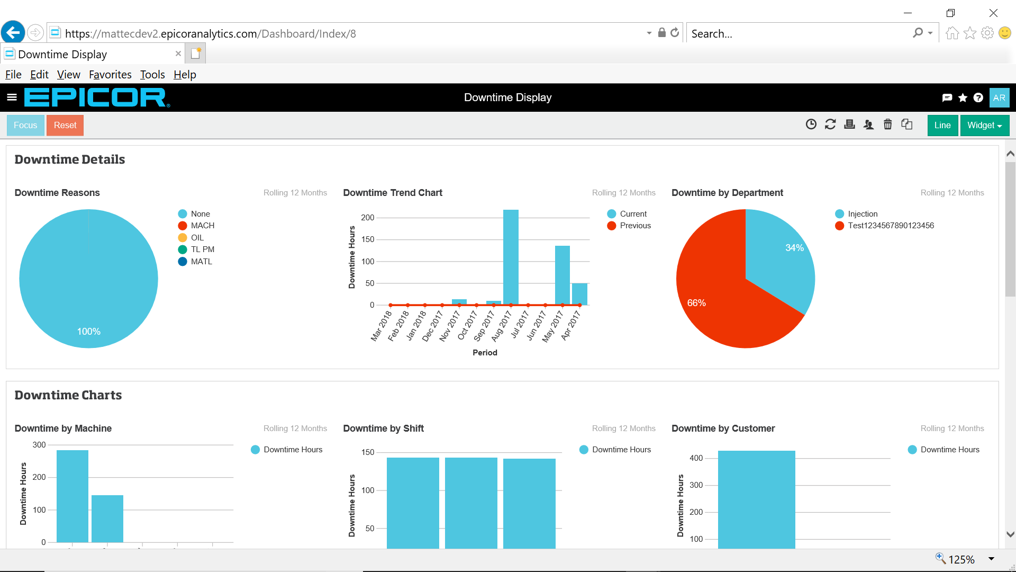
Task: Mark dashboard as favorite with star icon
Action: (962, 98)
